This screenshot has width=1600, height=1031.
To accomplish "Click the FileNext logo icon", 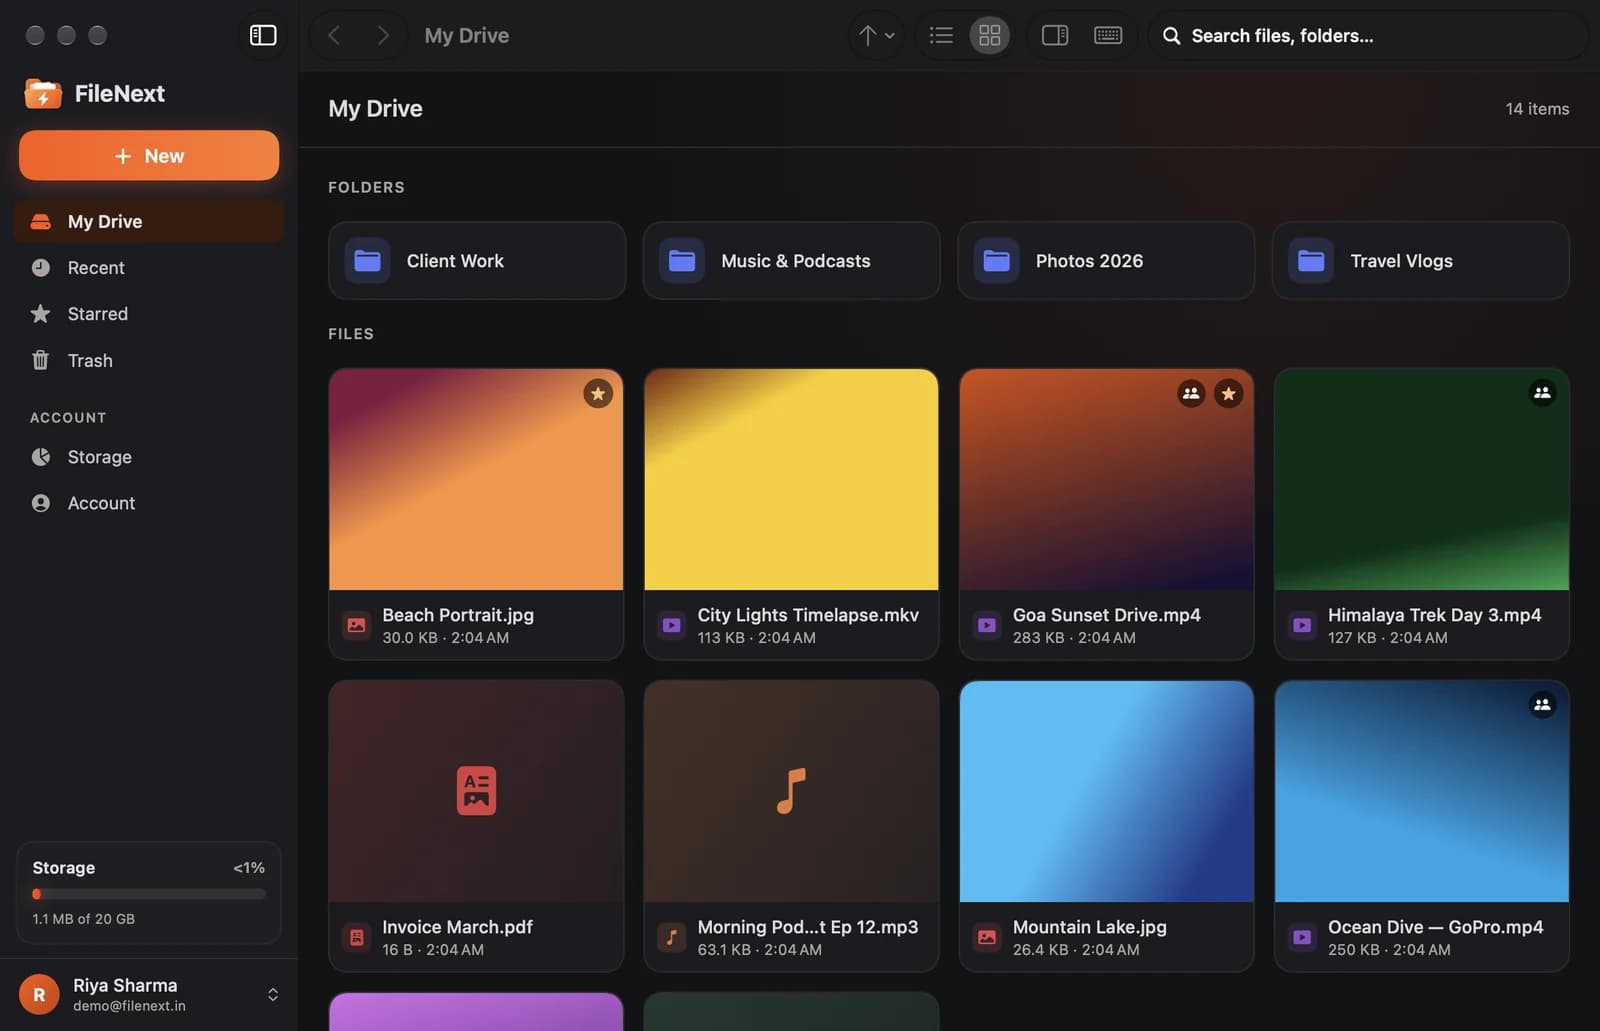I will pos(43,93).
